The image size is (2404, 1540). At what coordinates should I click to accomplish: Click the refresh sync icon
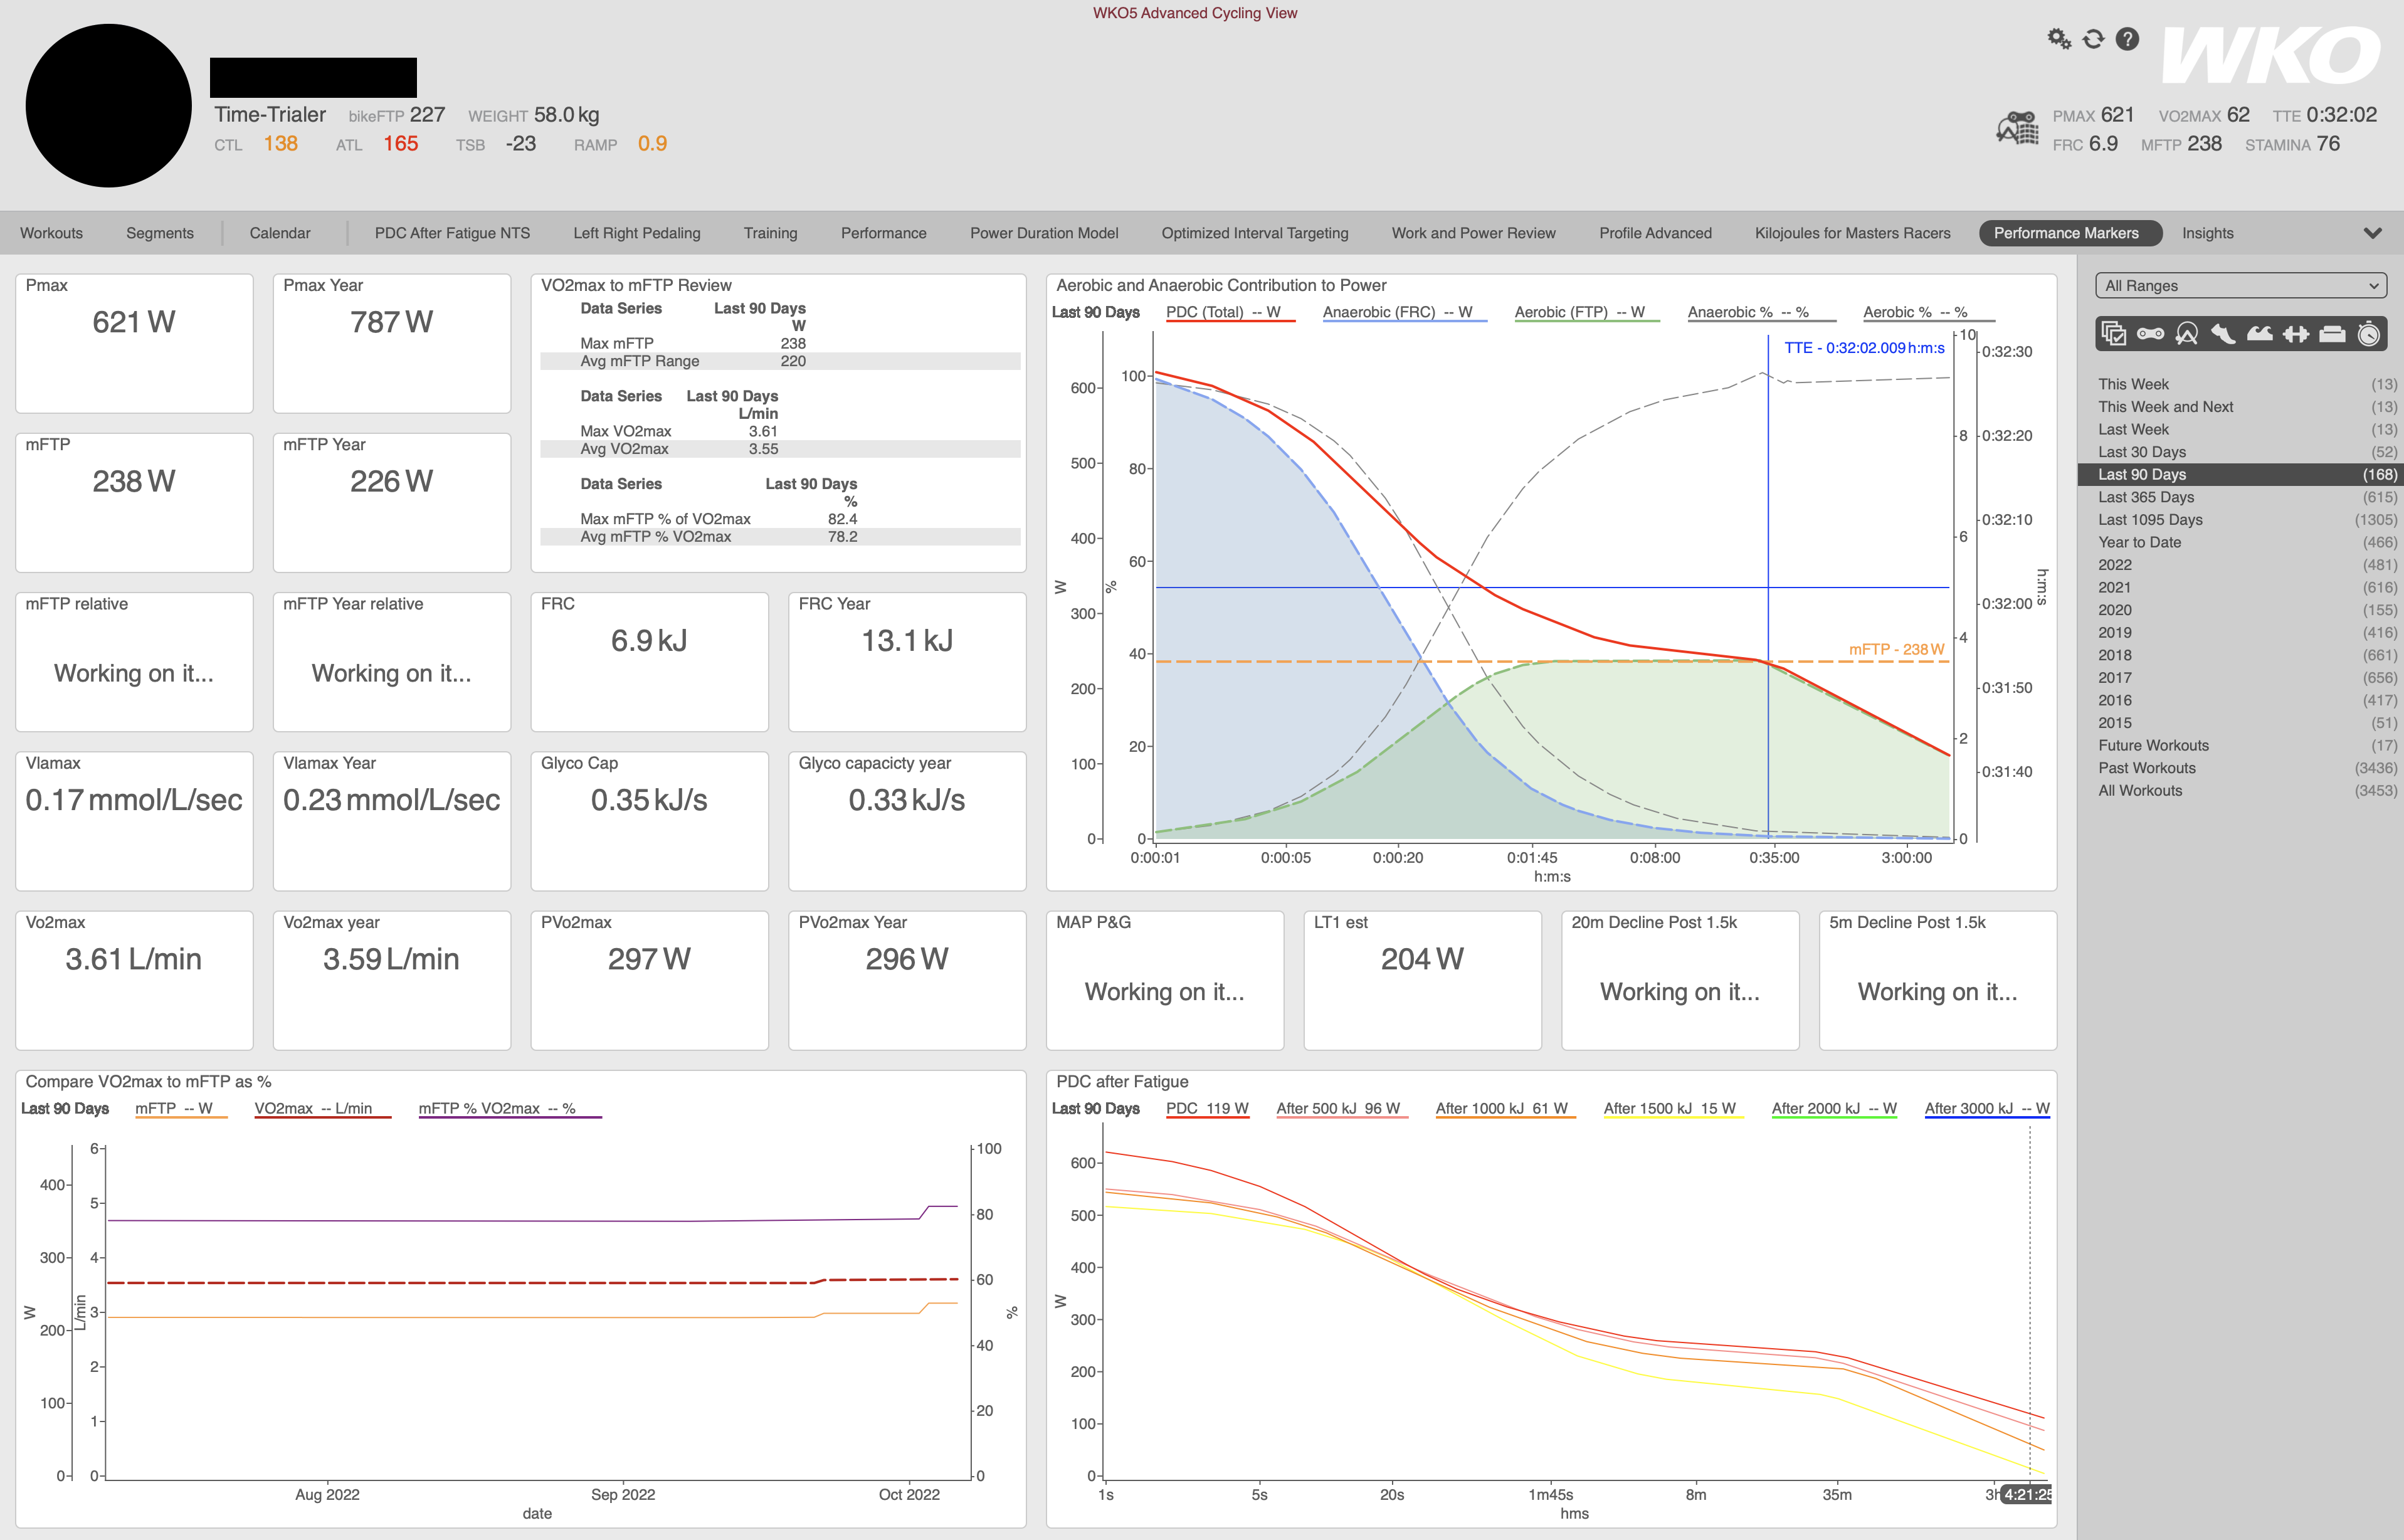[x=2093, y=39]
